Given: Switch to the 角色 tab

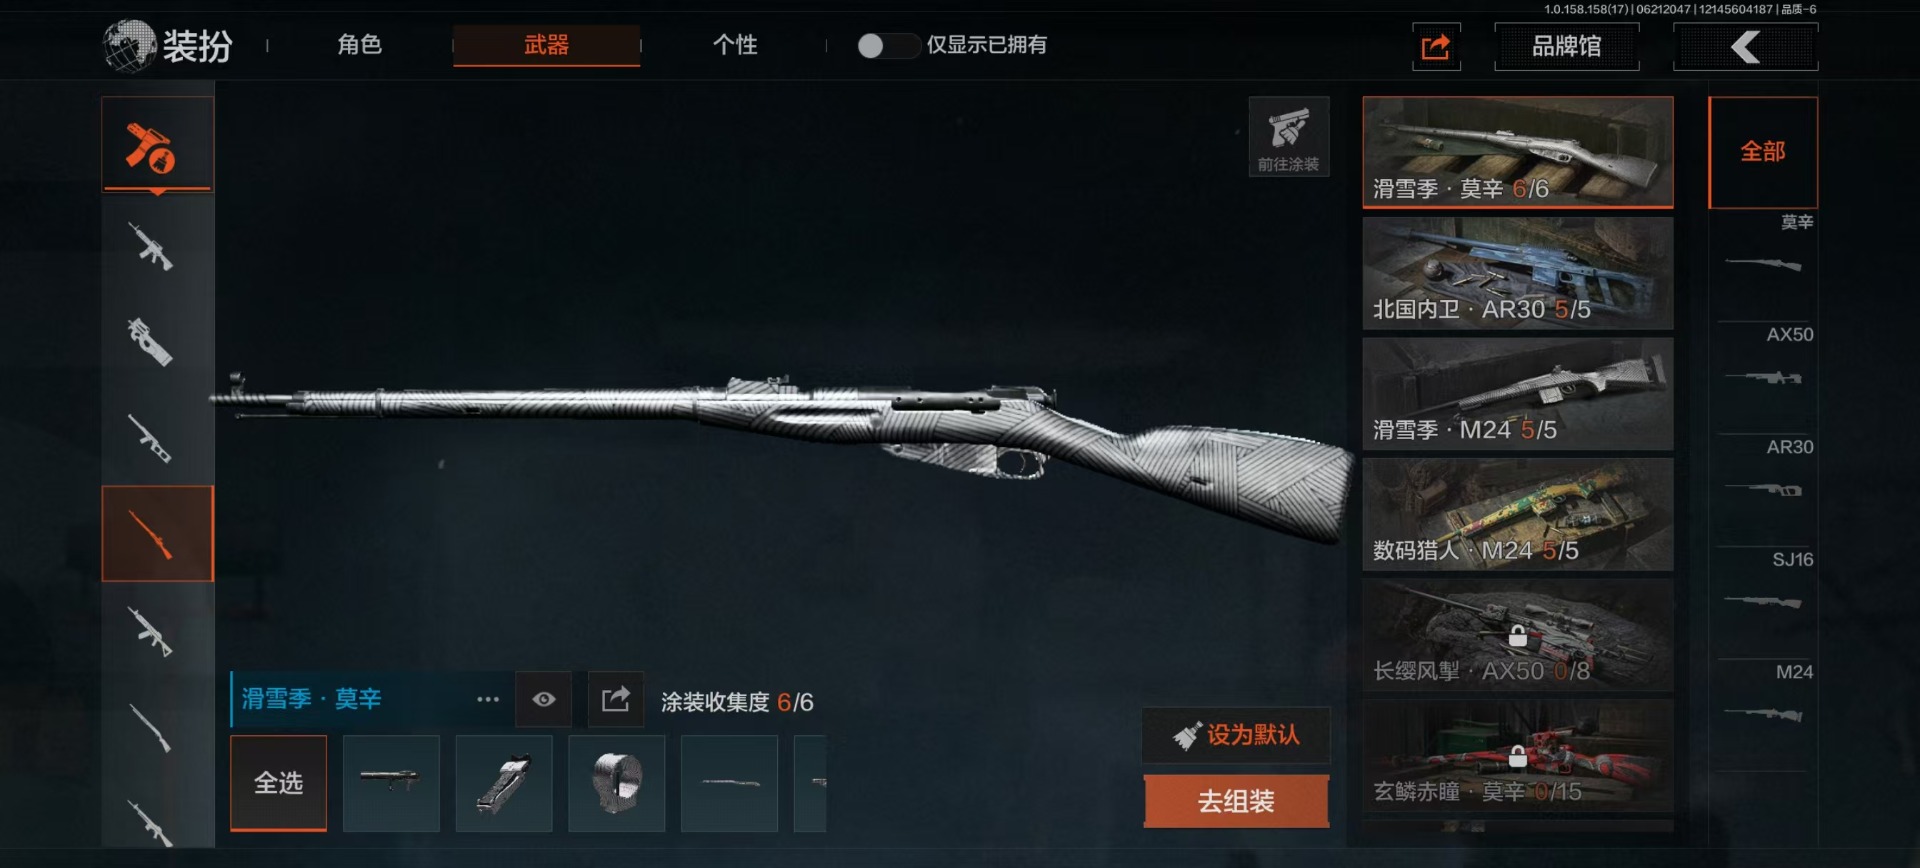Looking at the screenshot, I should coord(359,45).
